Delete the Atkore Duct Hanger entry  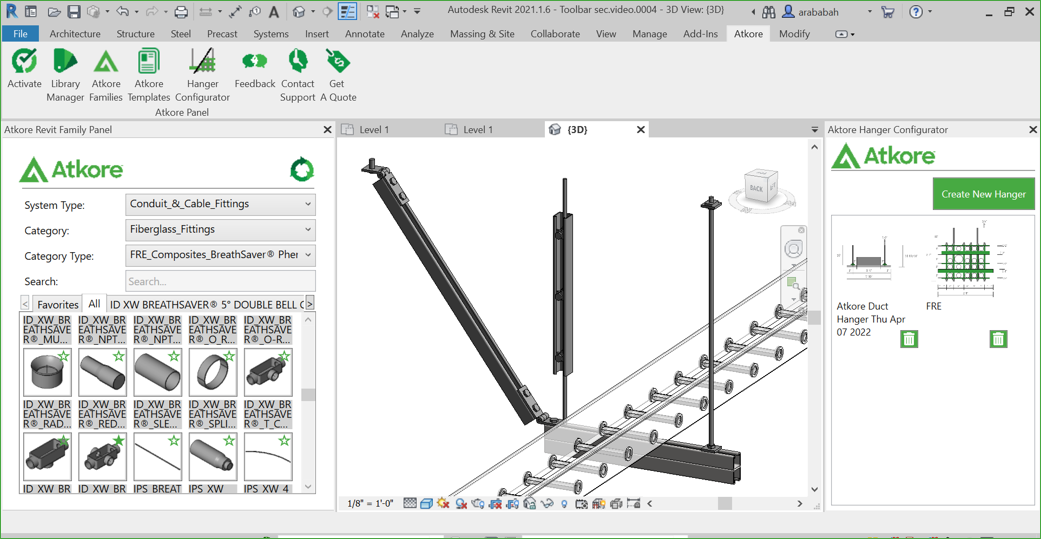908,339
